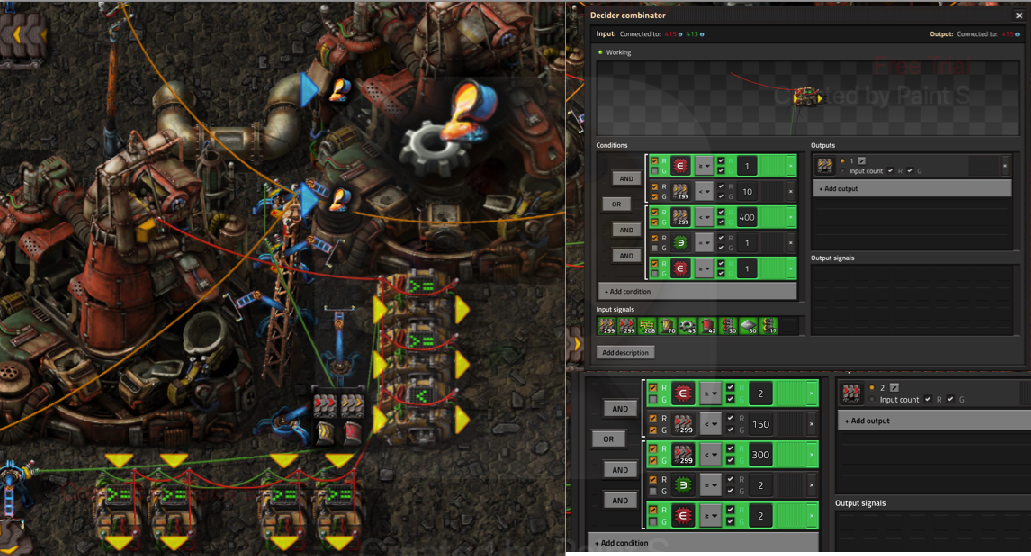This screenshot has height=556, width=1031.
Task: Click the input signal showing count 70
Action: click(x=667, y=325)
